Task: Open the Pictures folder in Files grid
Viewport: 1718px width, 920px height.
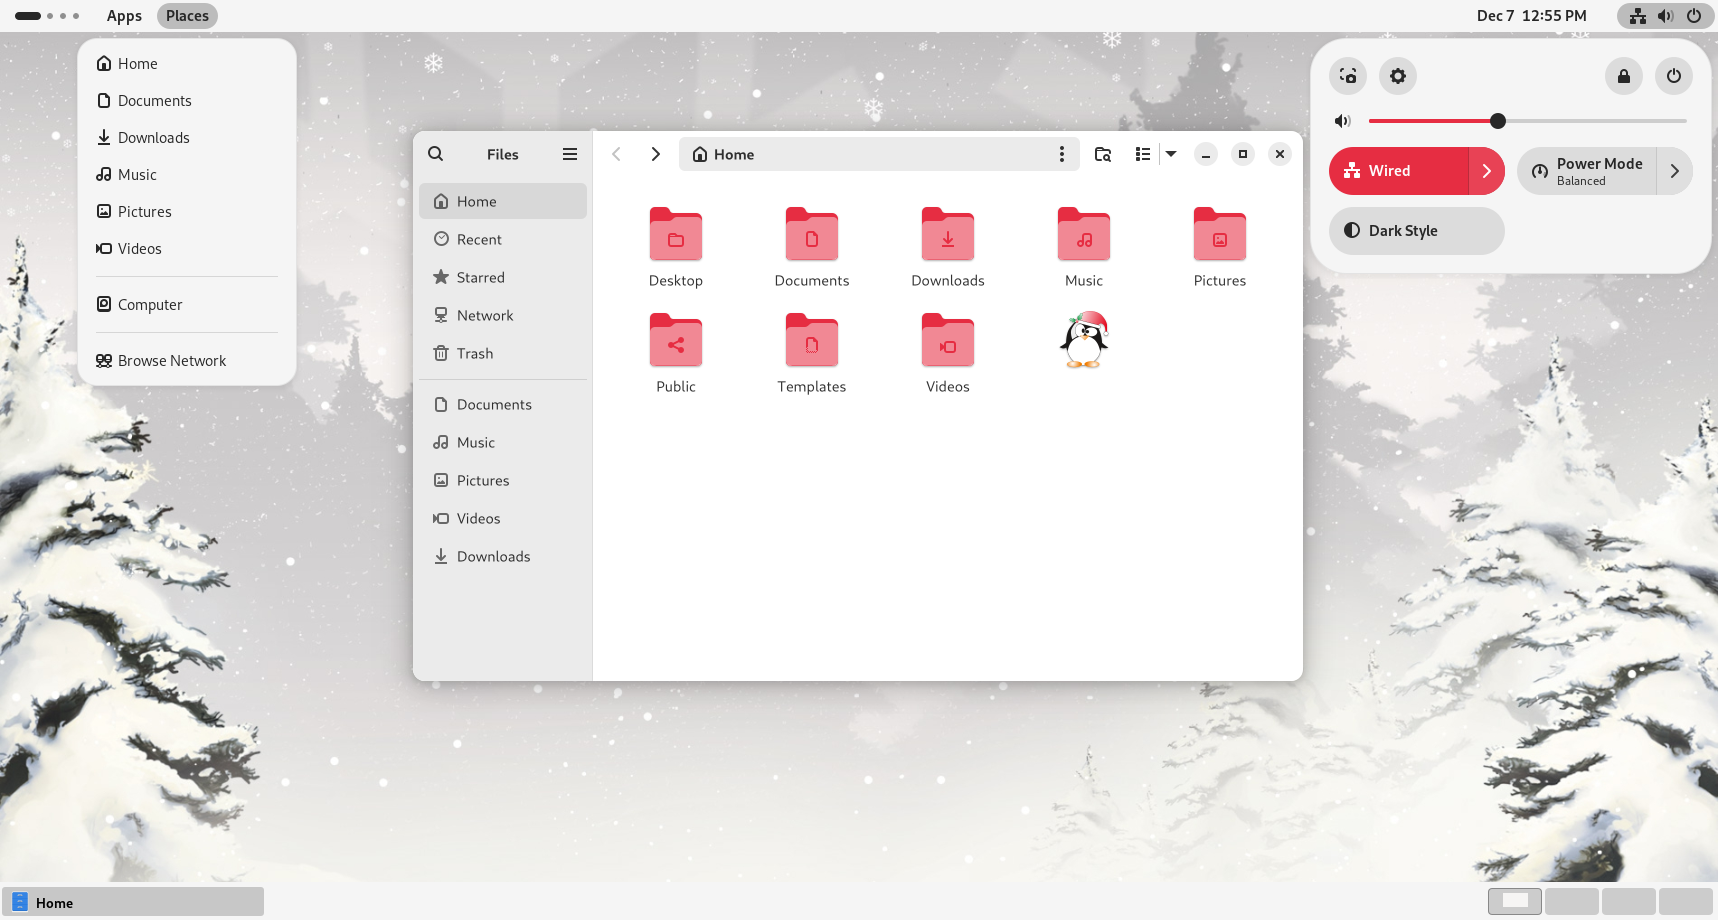Action: pyautogui.click(x=1220, y=235)
